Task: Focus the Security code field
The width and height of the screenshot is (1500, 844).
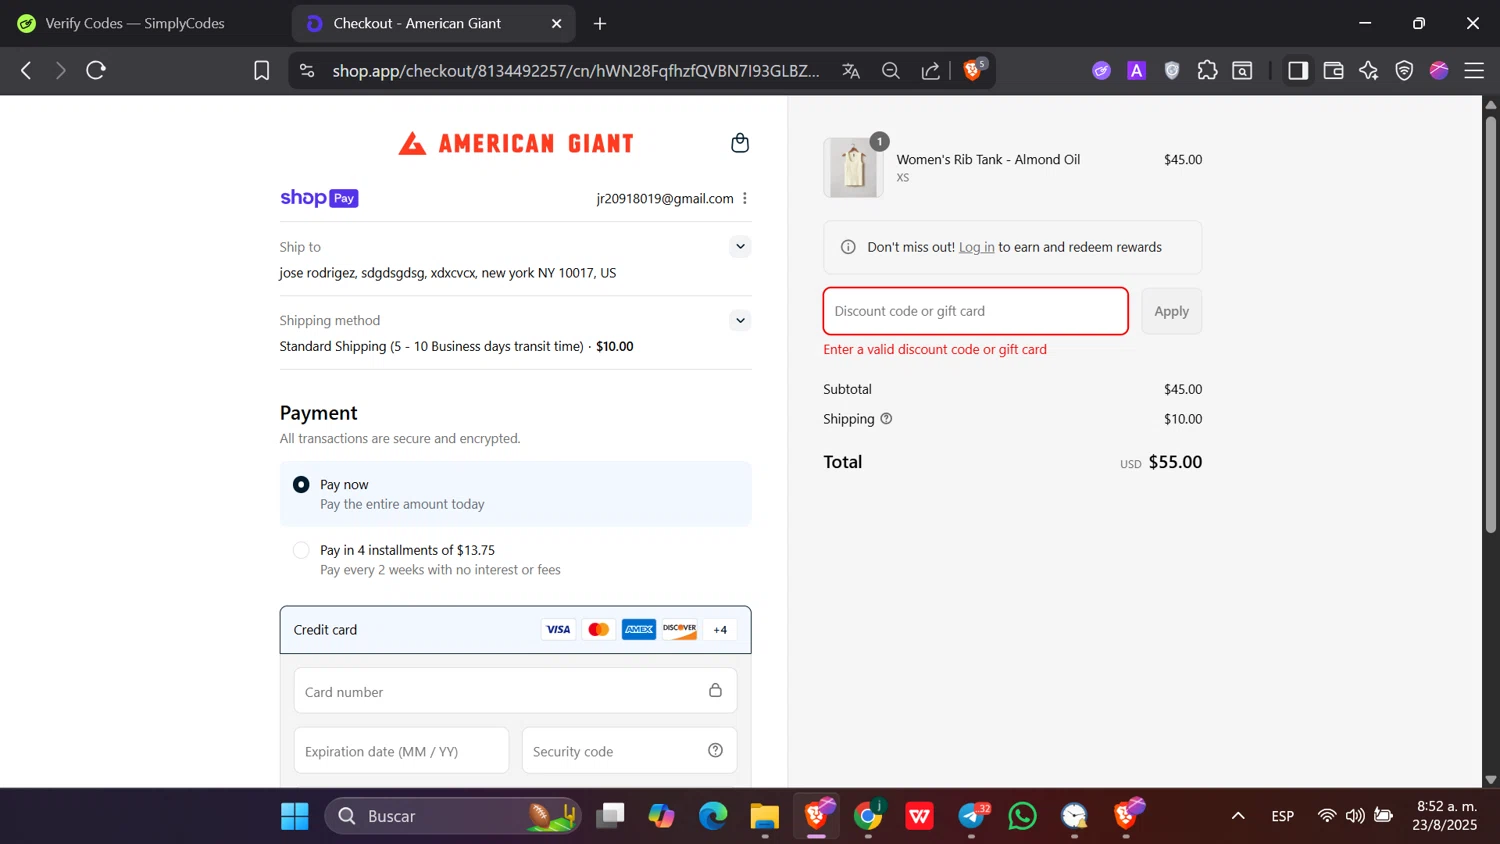Action: (x=630, y=751)
